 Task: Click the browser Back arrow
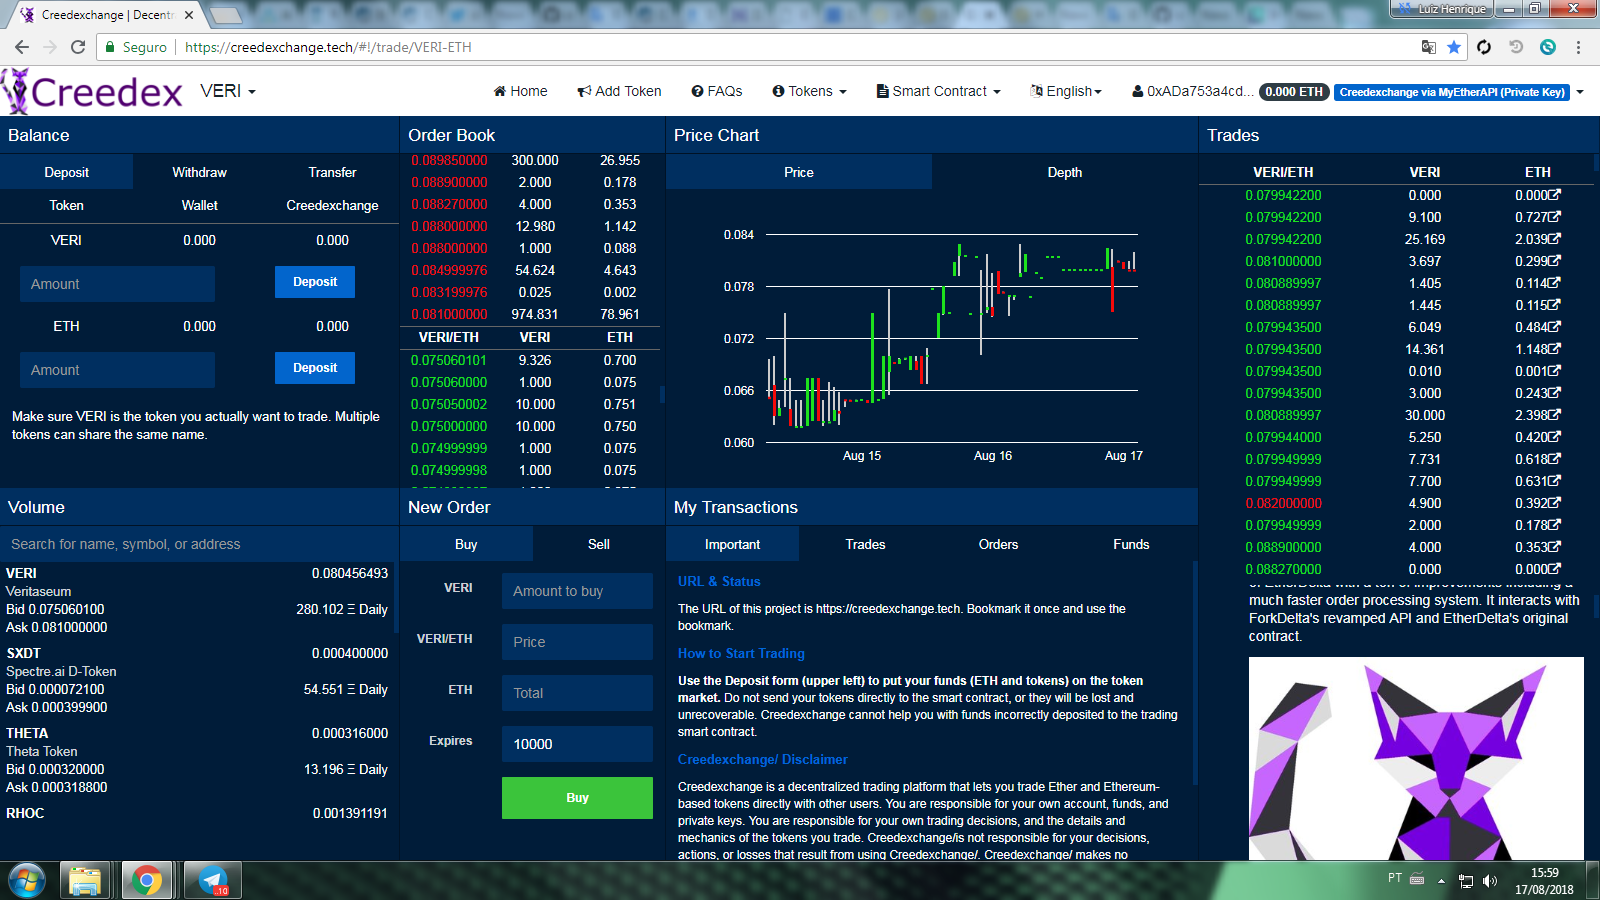[x=22, y=47]
